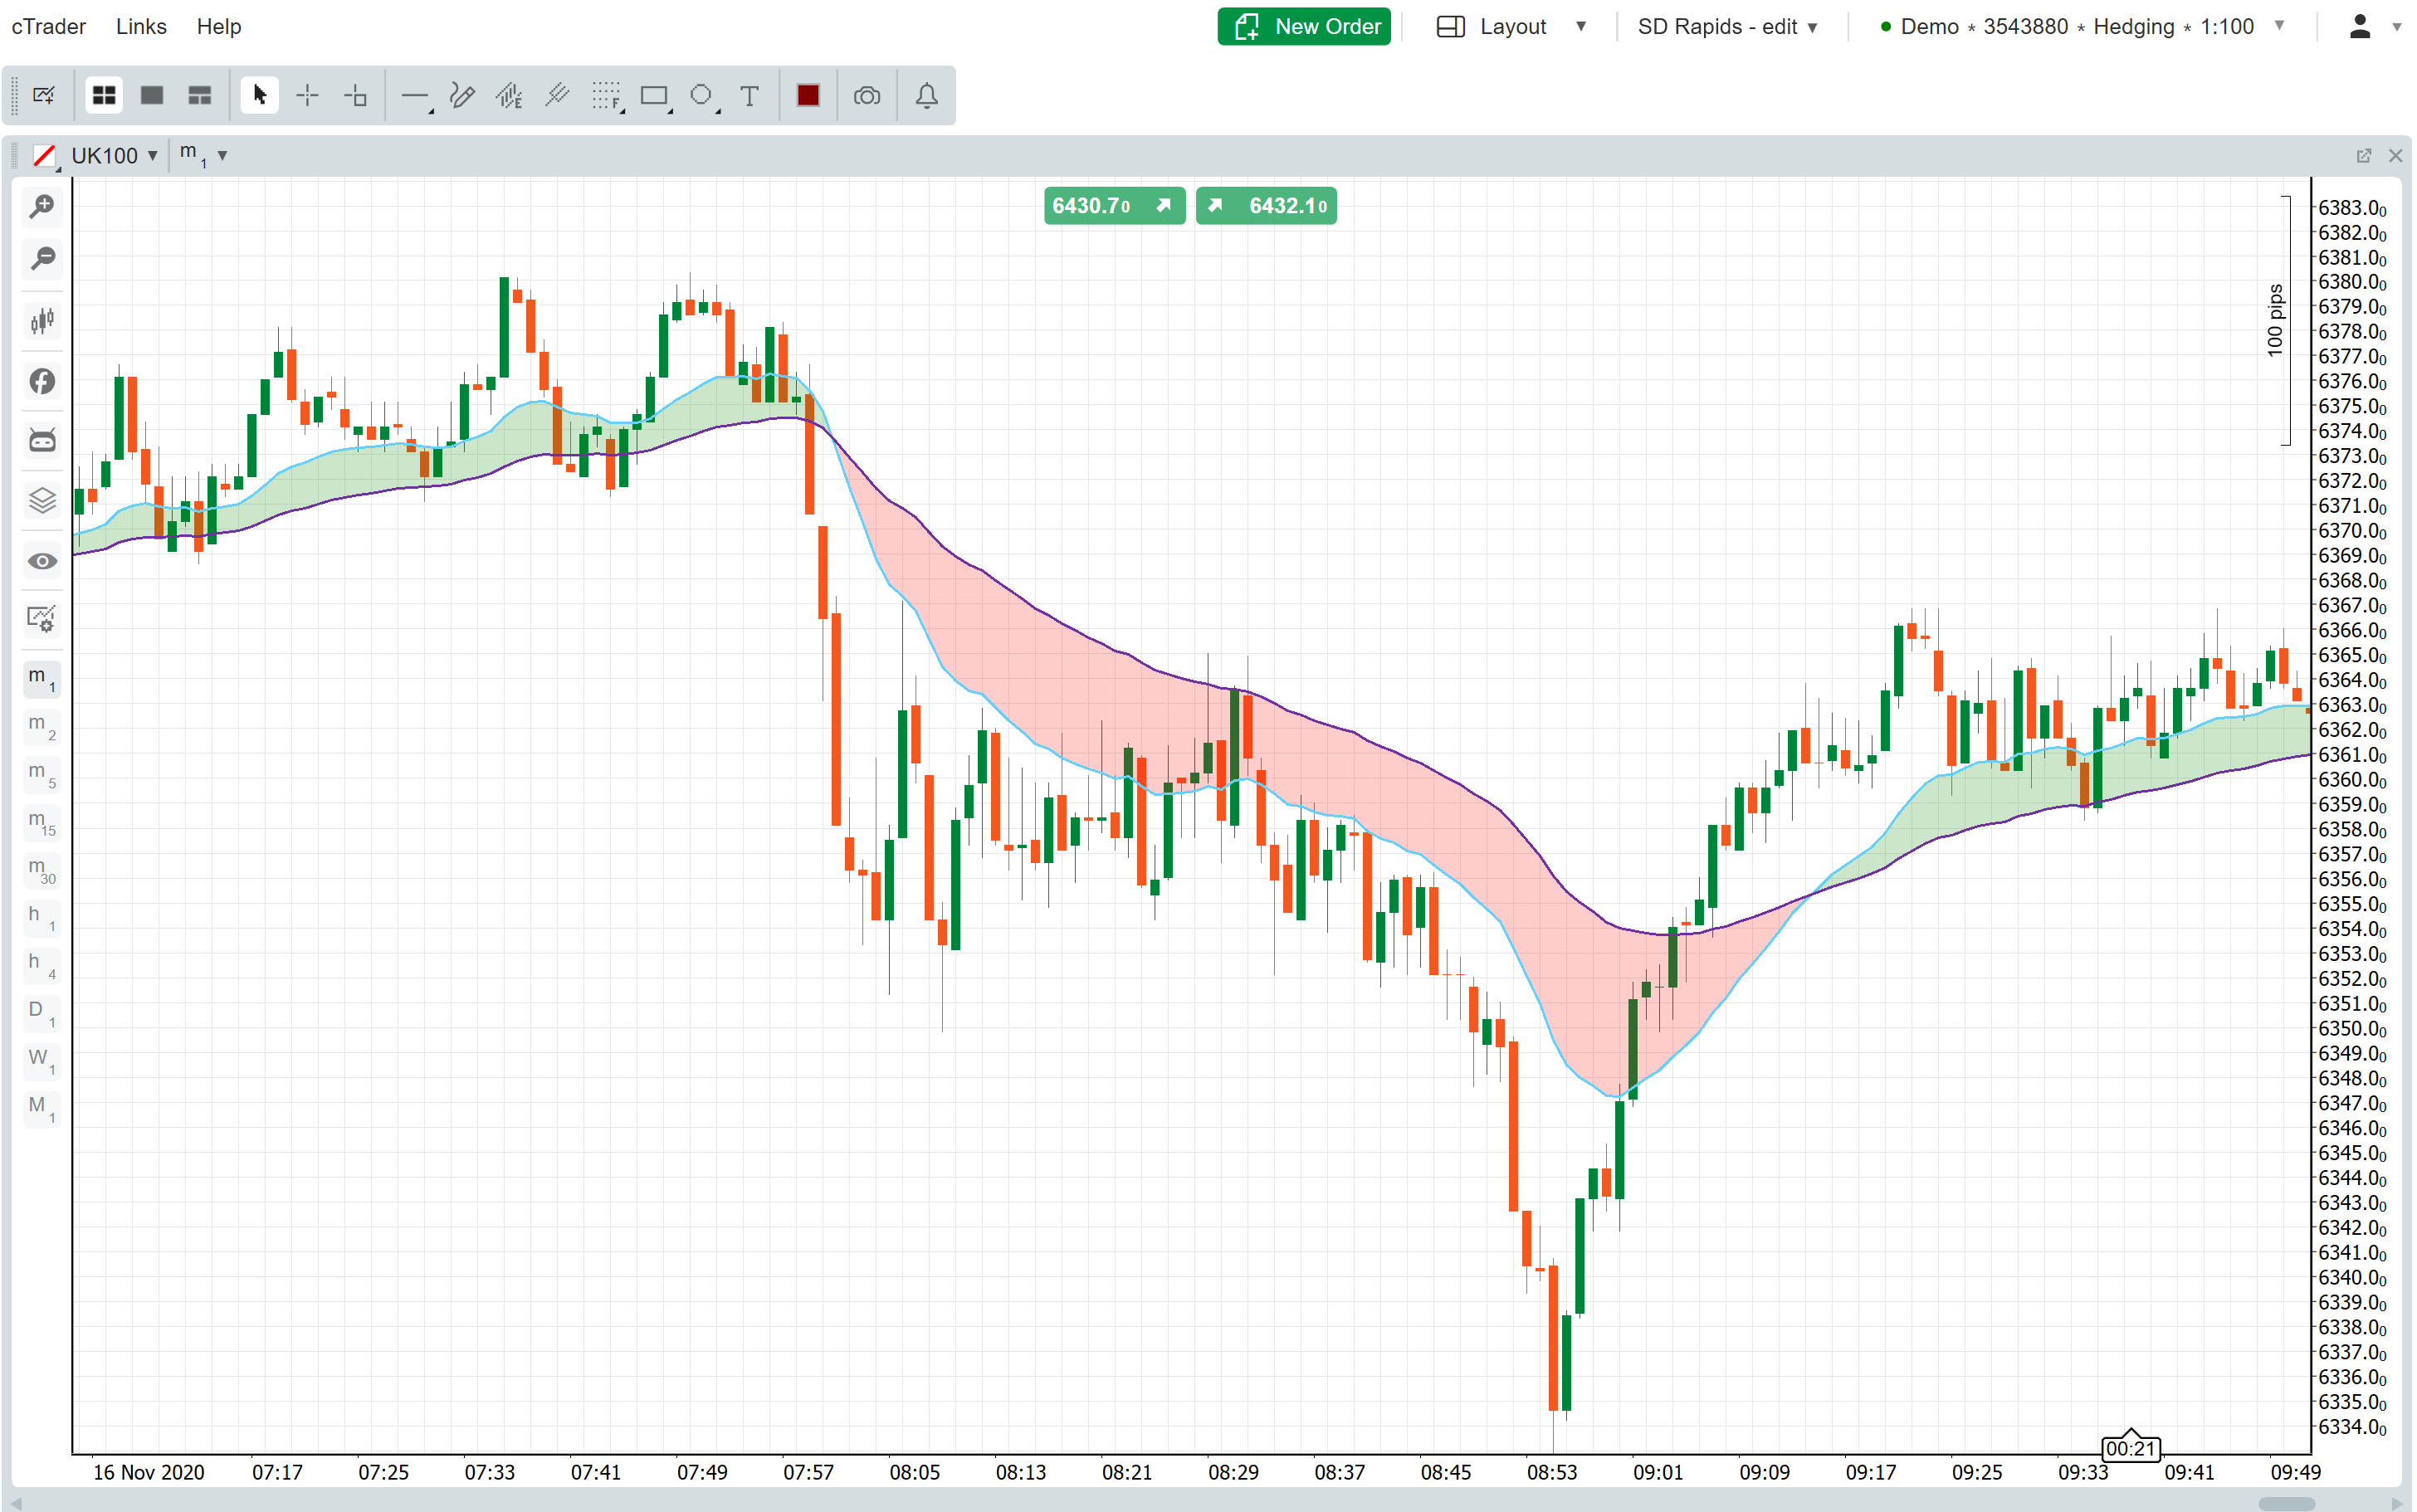
Task: Click the 6432.10 buy price button
Action: [1266, 206]
